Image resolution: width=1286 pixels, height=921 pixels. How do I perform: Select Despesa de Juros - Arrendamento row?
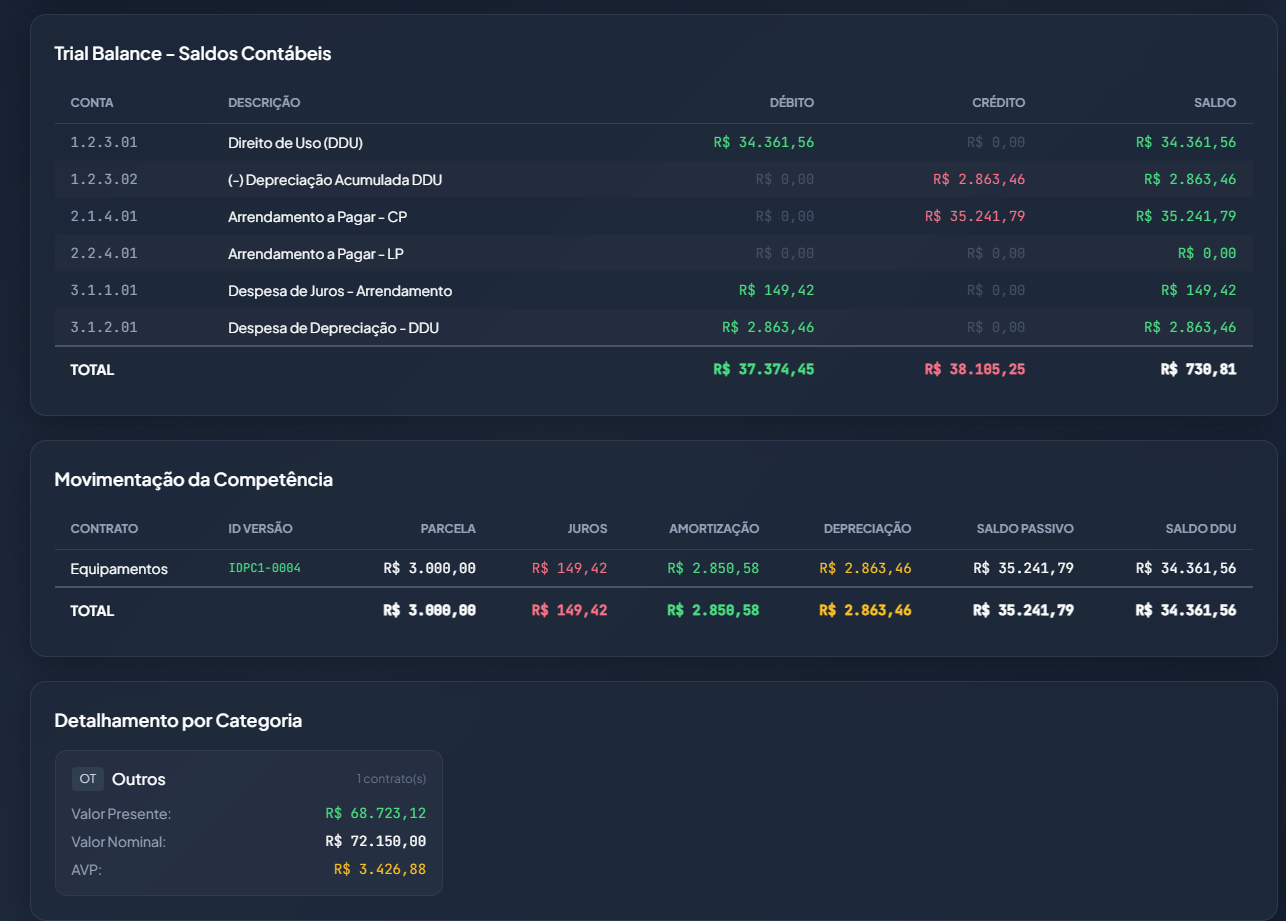tap(340, 291)
